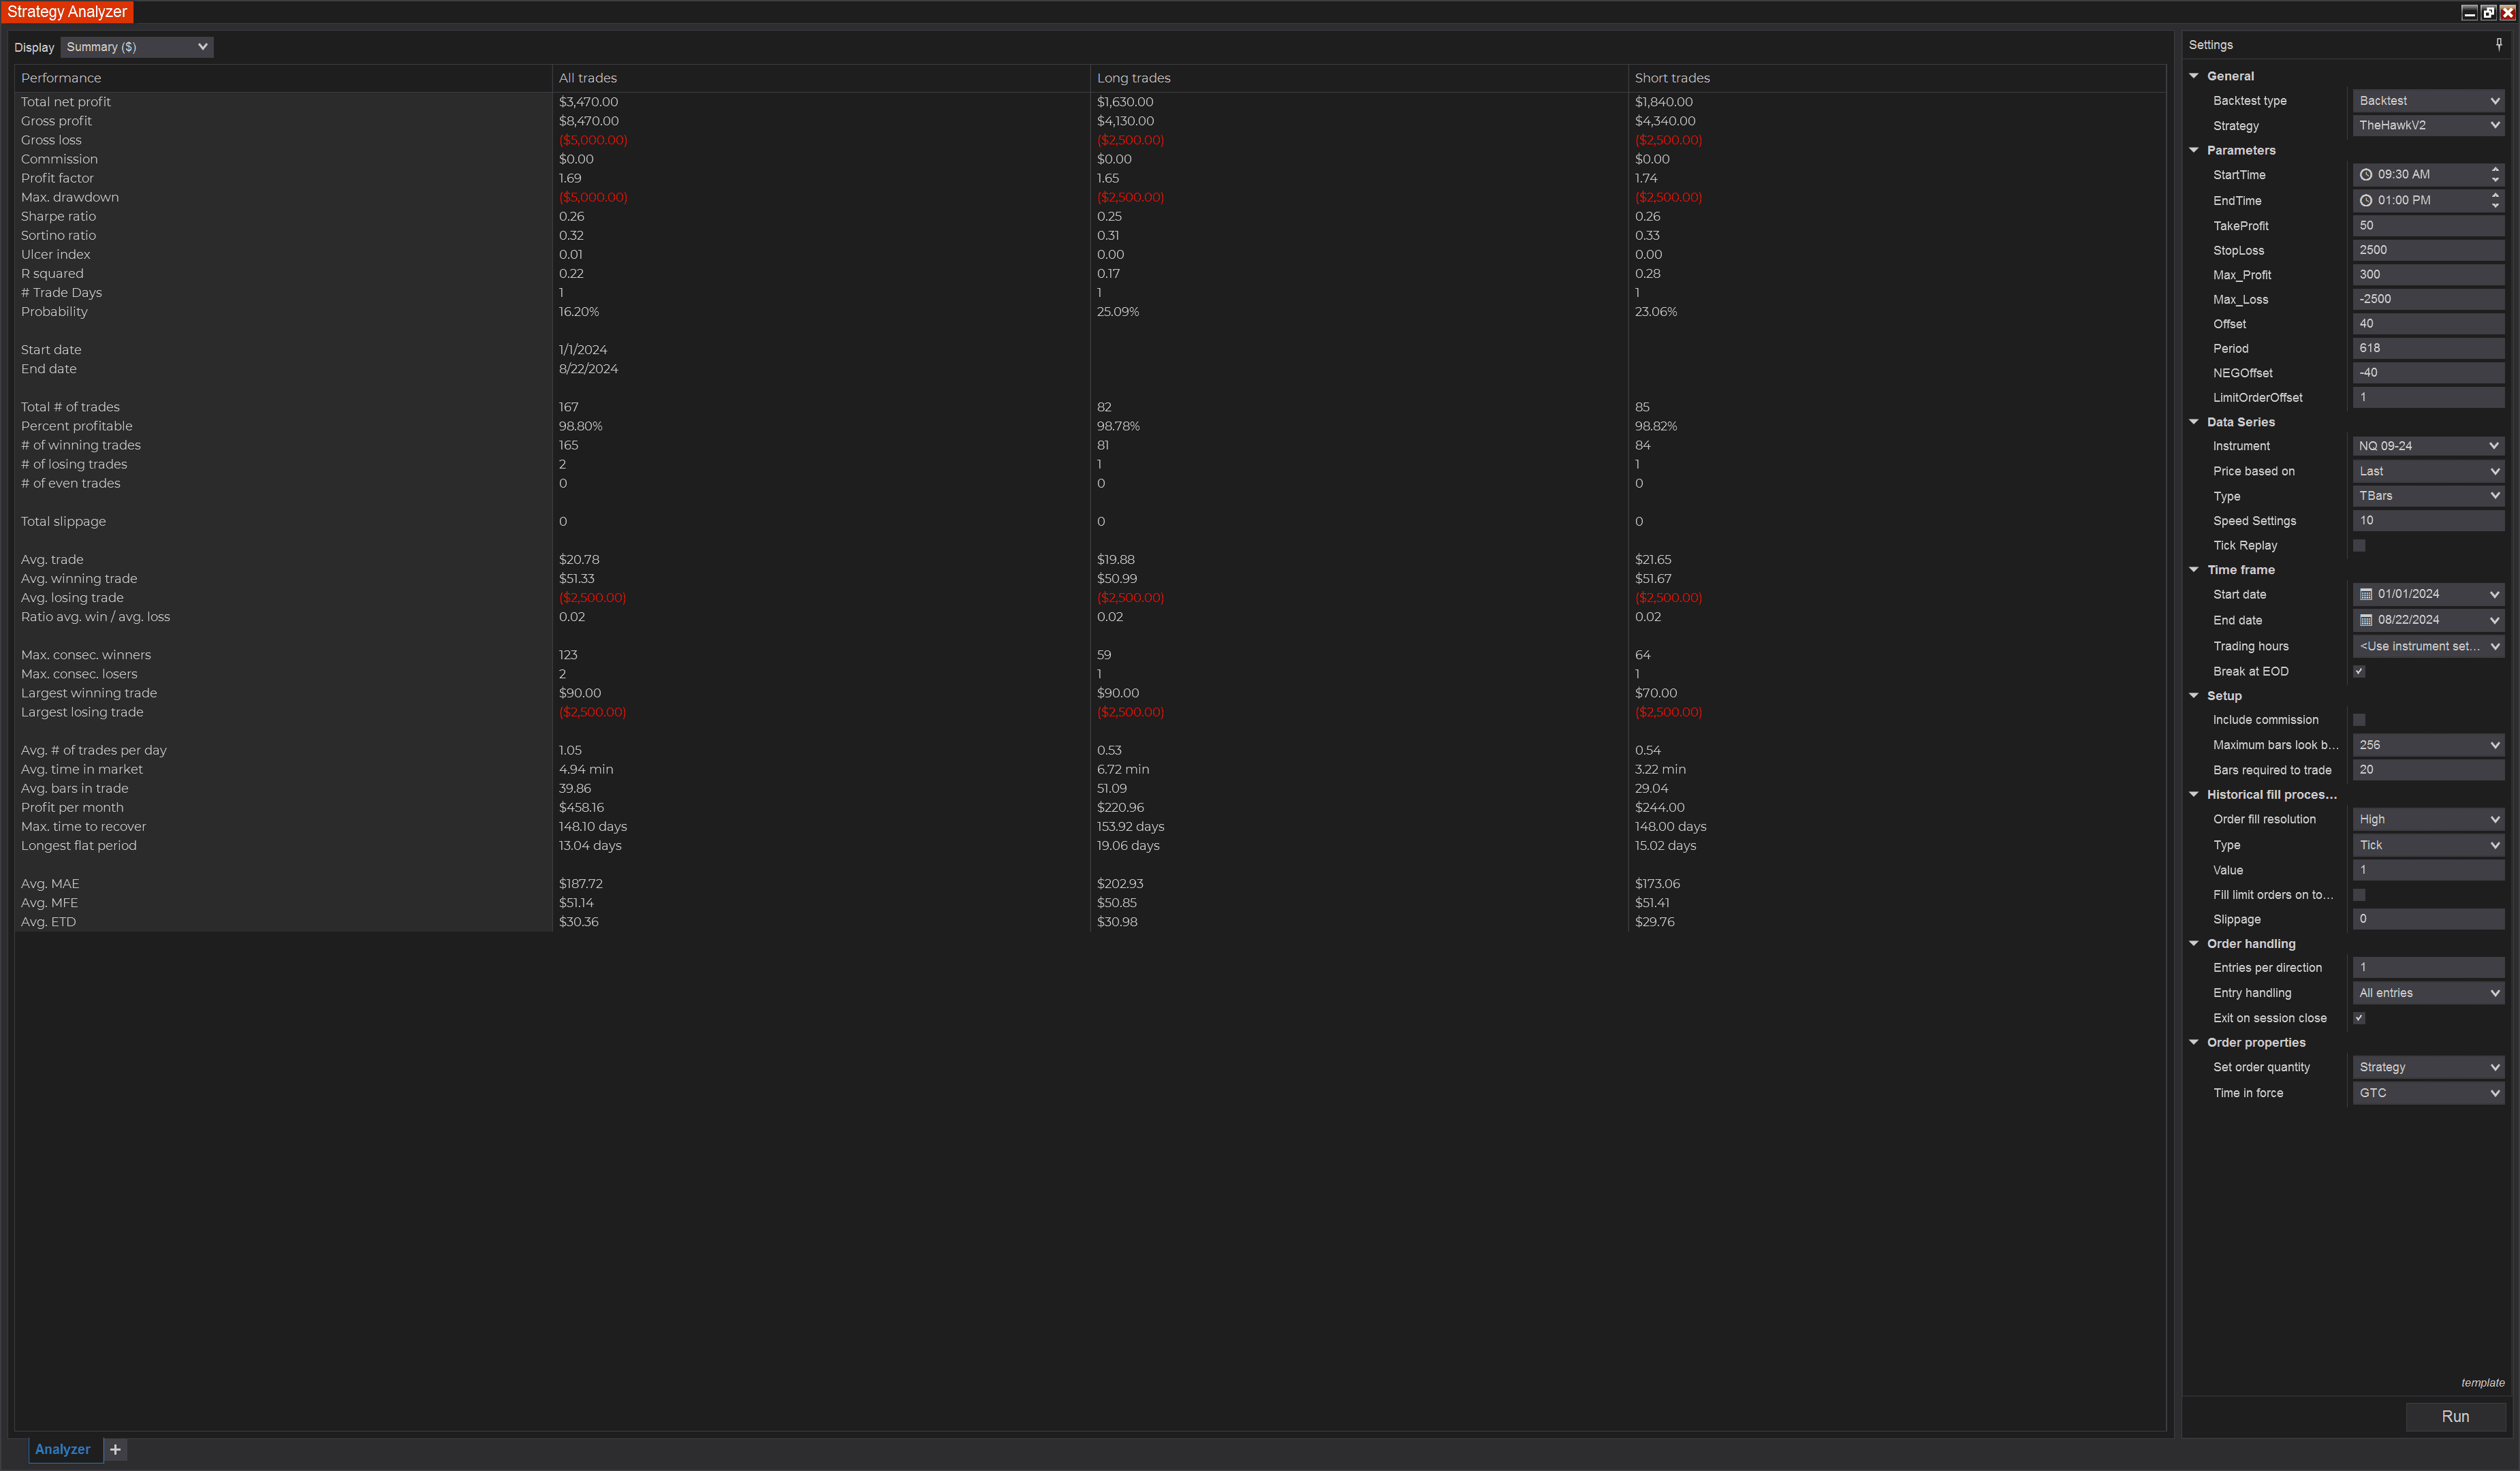This screenshot has width=2520, height=1471.
Task: Click the Short trades column header
Action: (x=1897, y=78)
